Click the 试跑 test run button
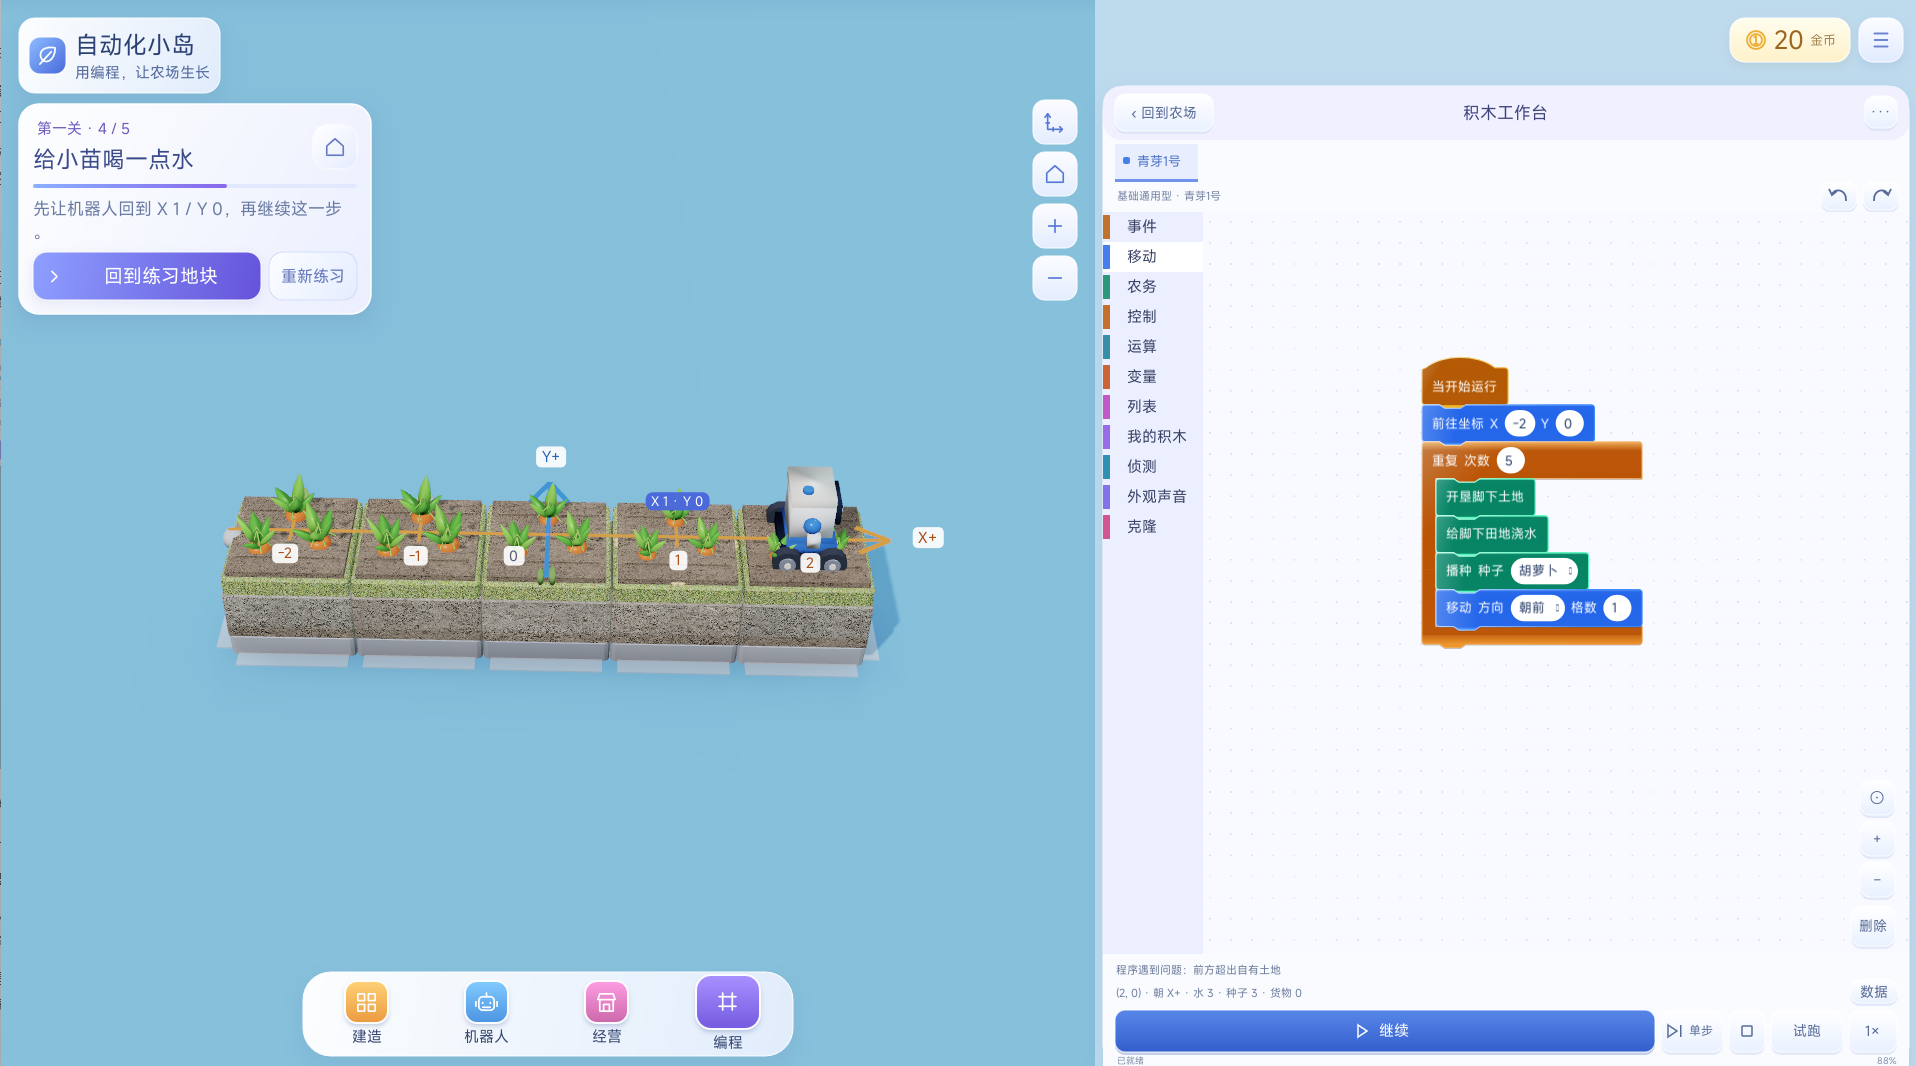The image size is (1916, 1066). point(1806,1031)
